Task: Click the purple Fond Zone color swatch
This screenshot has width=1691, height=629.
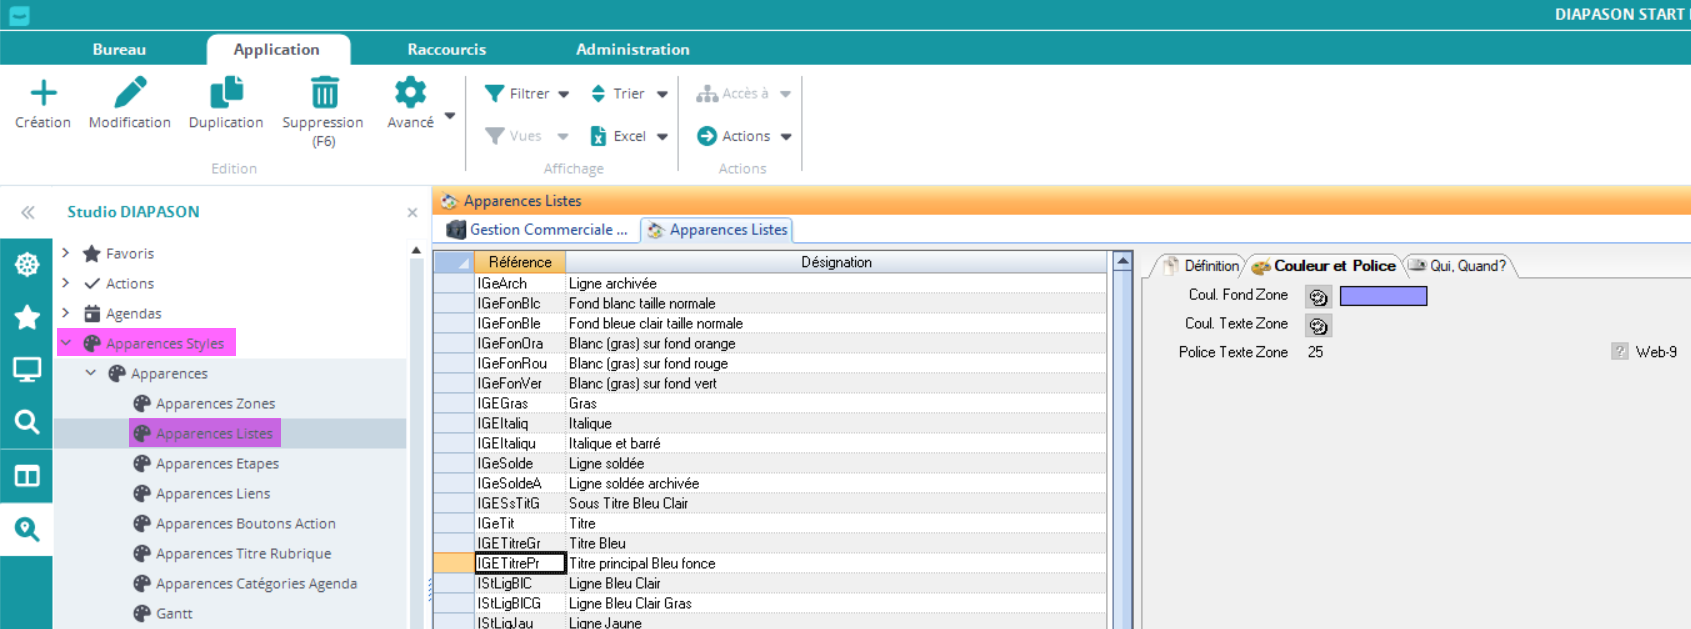Action: (x=1383, y=296)
